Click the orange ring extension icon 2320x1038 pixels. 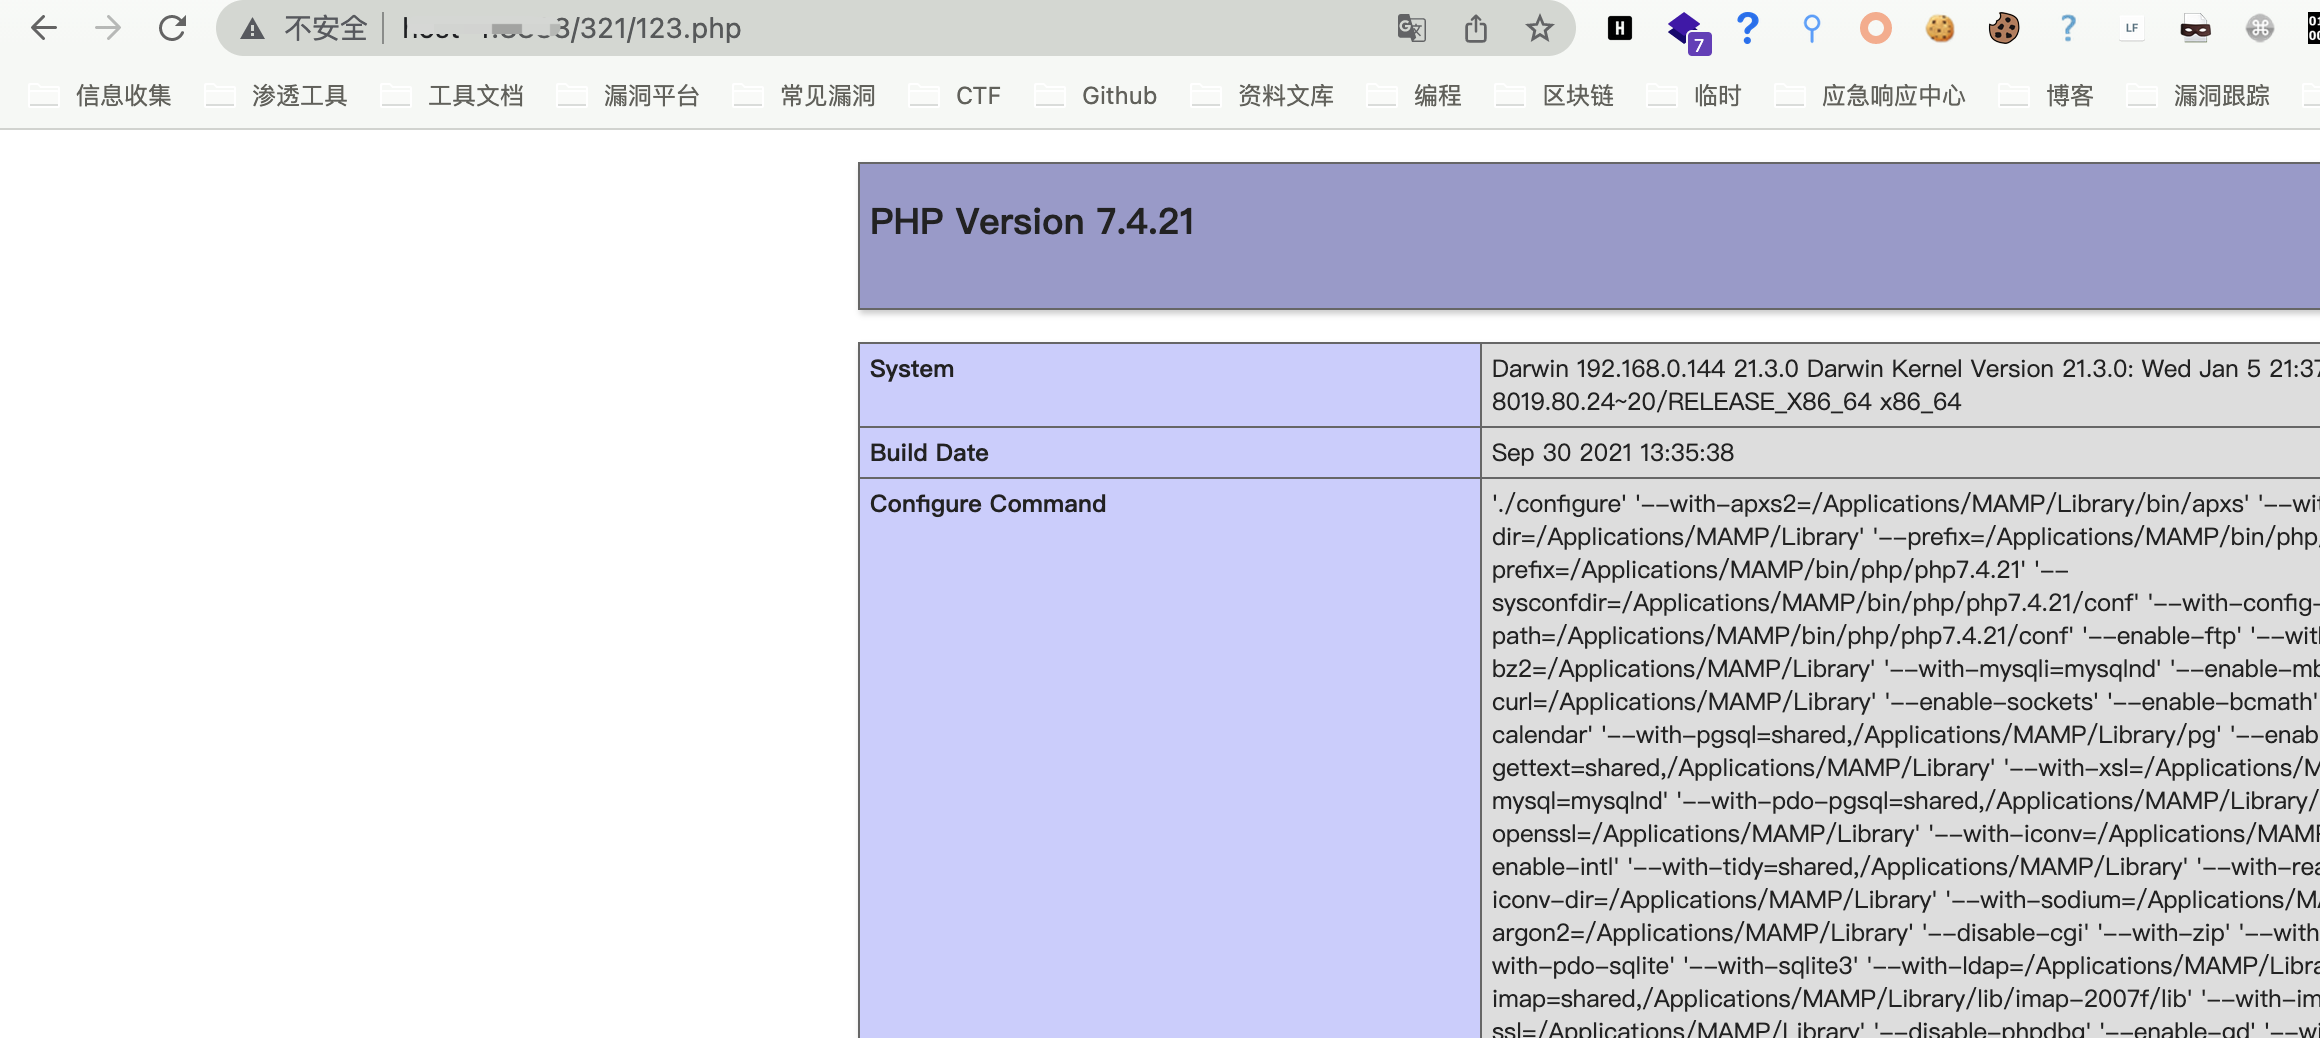(1876, 28)
